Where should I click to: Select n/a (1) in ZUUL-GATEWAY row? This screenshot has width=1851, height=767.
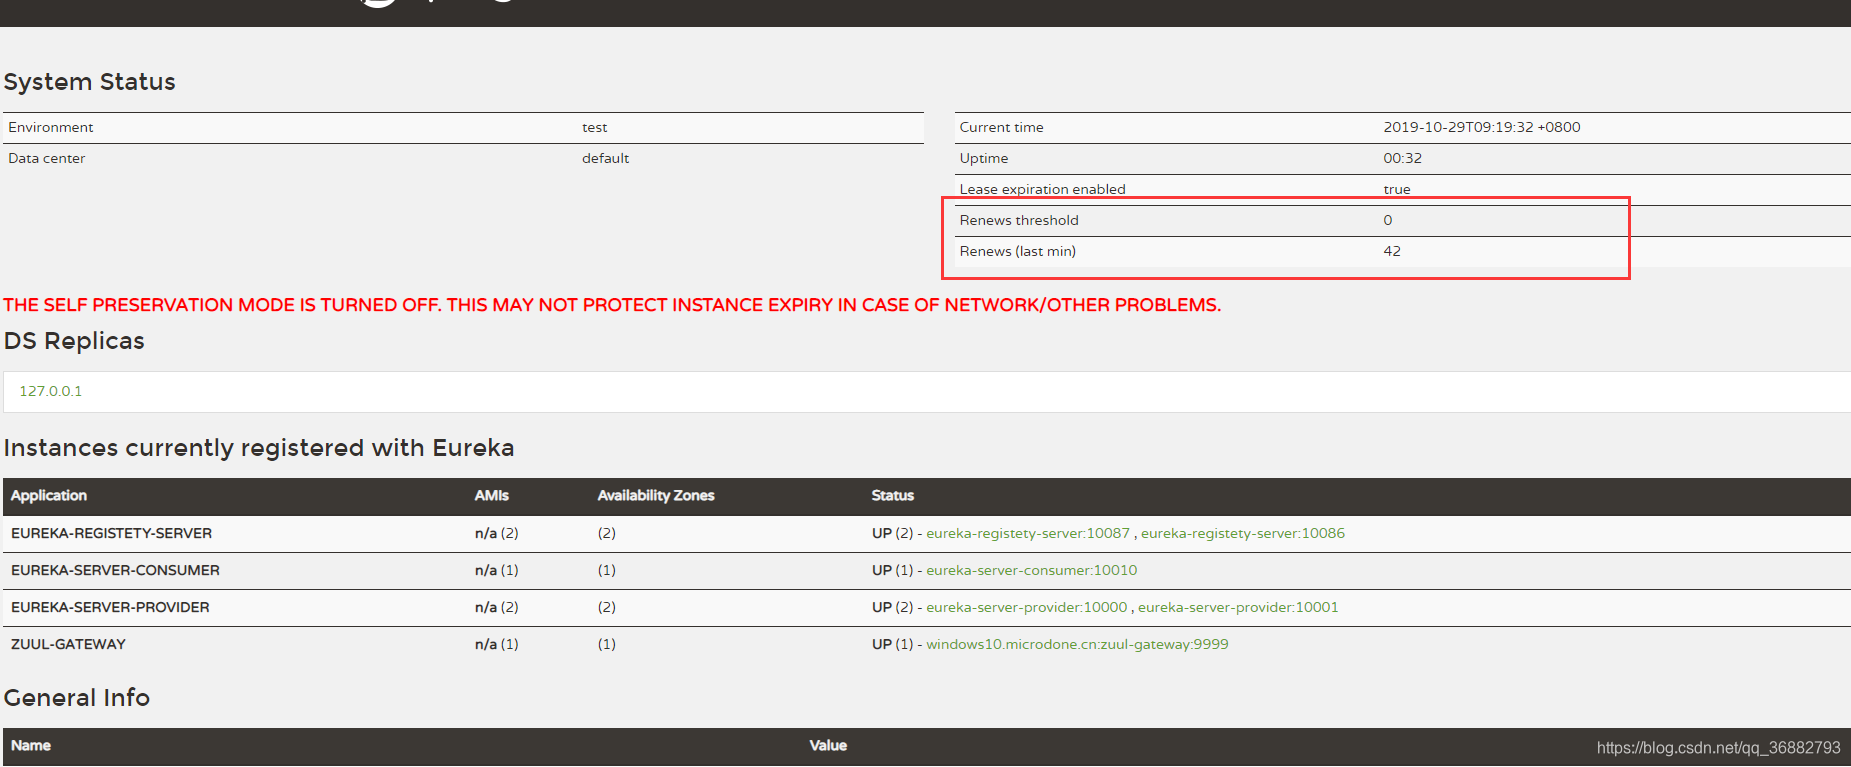(497, 644)
